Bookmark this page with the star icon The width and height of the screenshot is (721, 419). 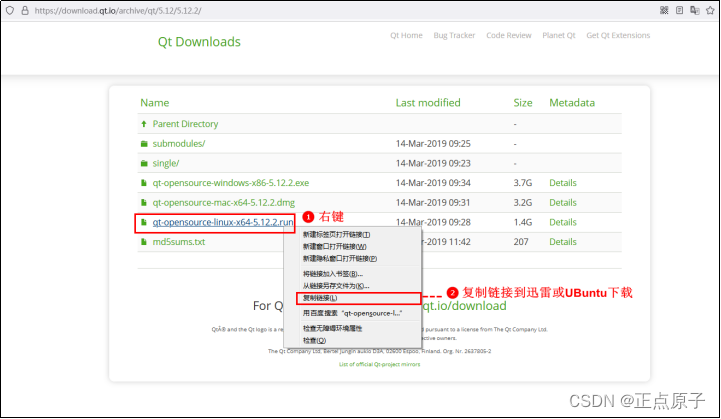(x=710, y=10)
